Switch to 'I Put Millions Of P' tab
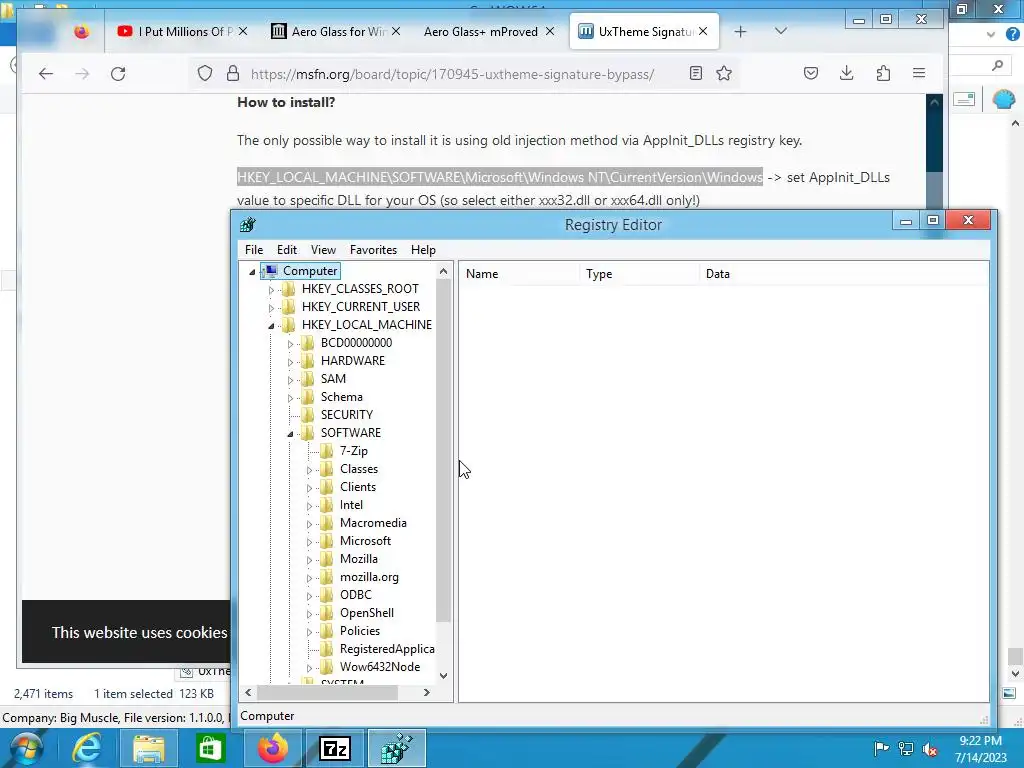The height and width of the screenshot is (768, 1024). [174, 31]
